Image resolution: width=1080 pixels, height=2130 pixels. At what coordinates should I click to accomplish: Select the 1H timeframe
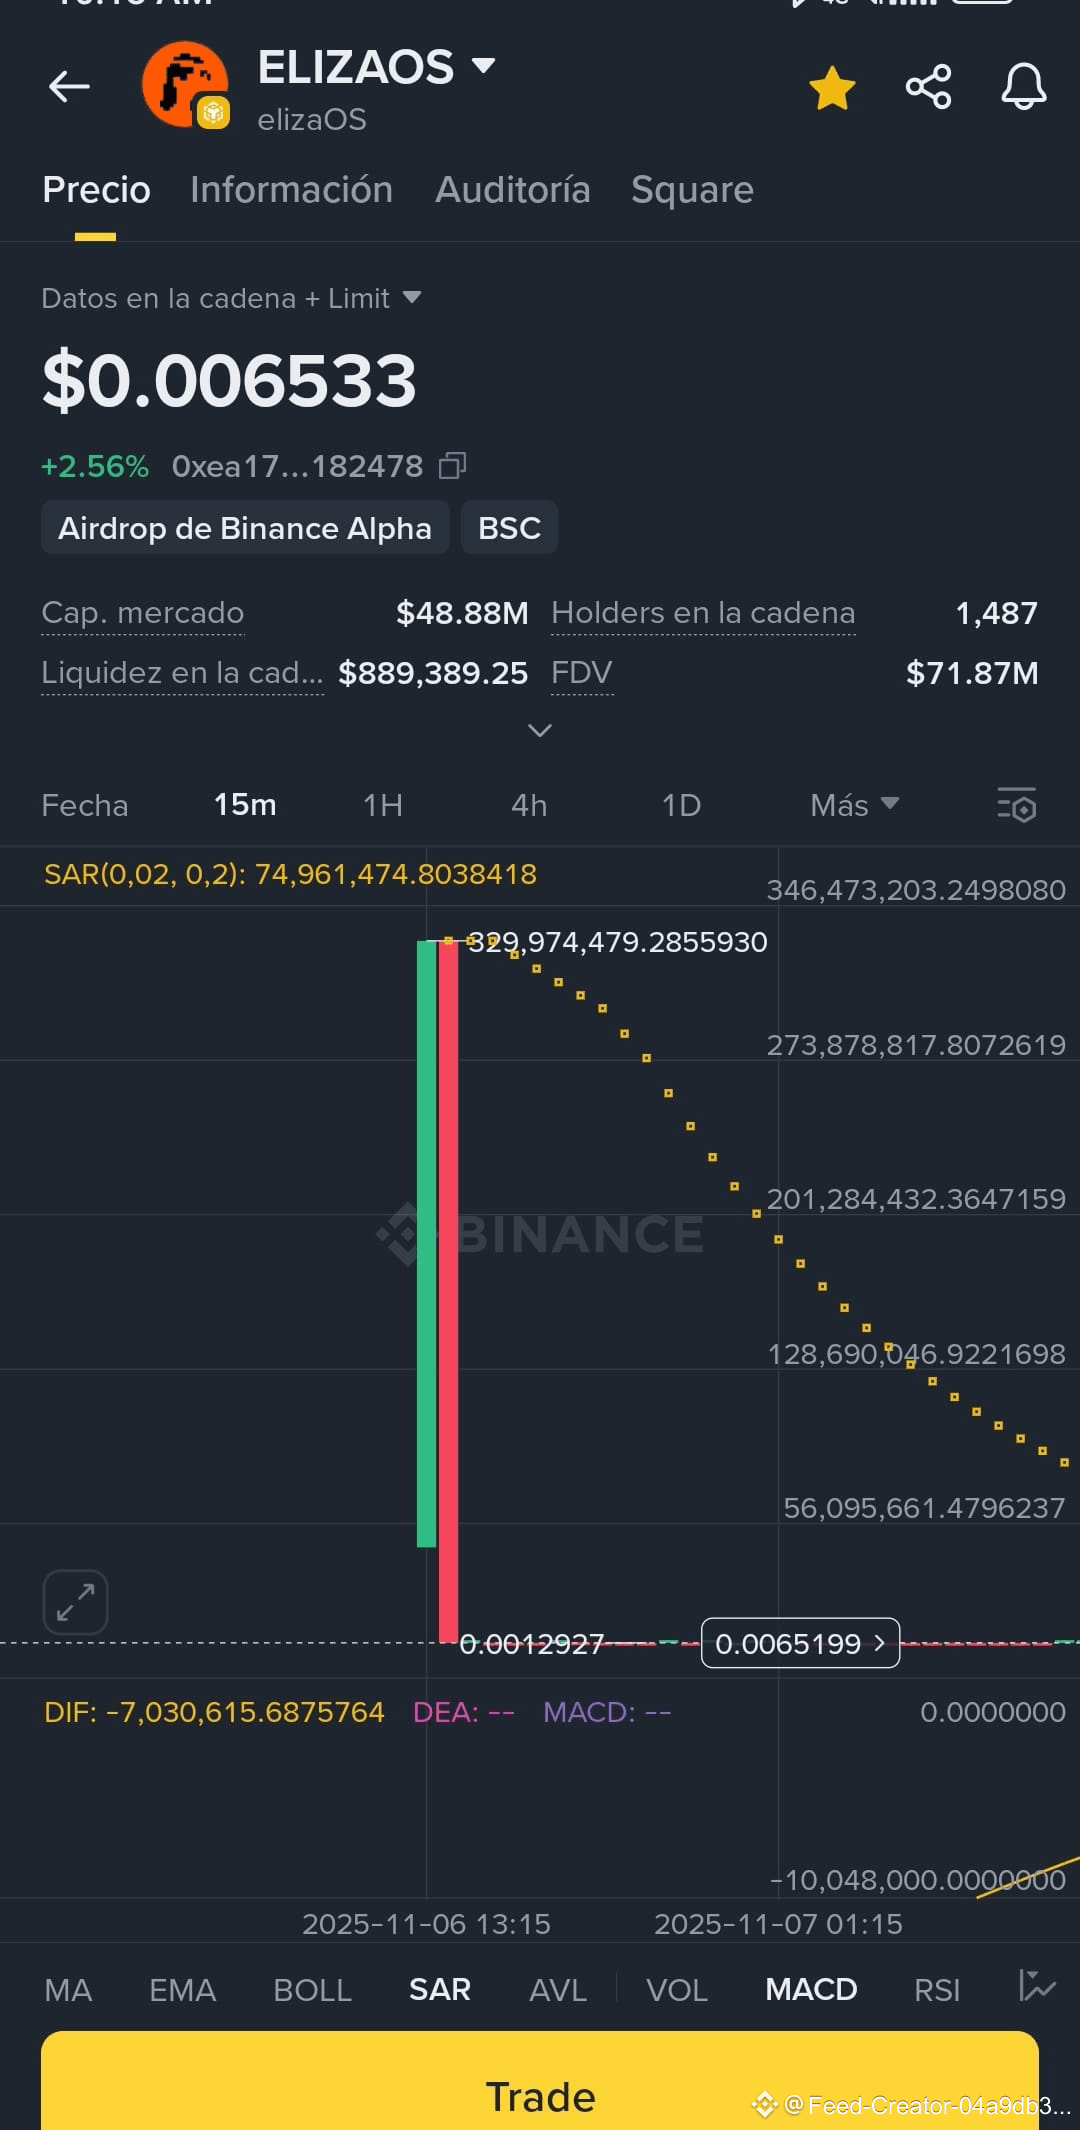coord(382,805)
